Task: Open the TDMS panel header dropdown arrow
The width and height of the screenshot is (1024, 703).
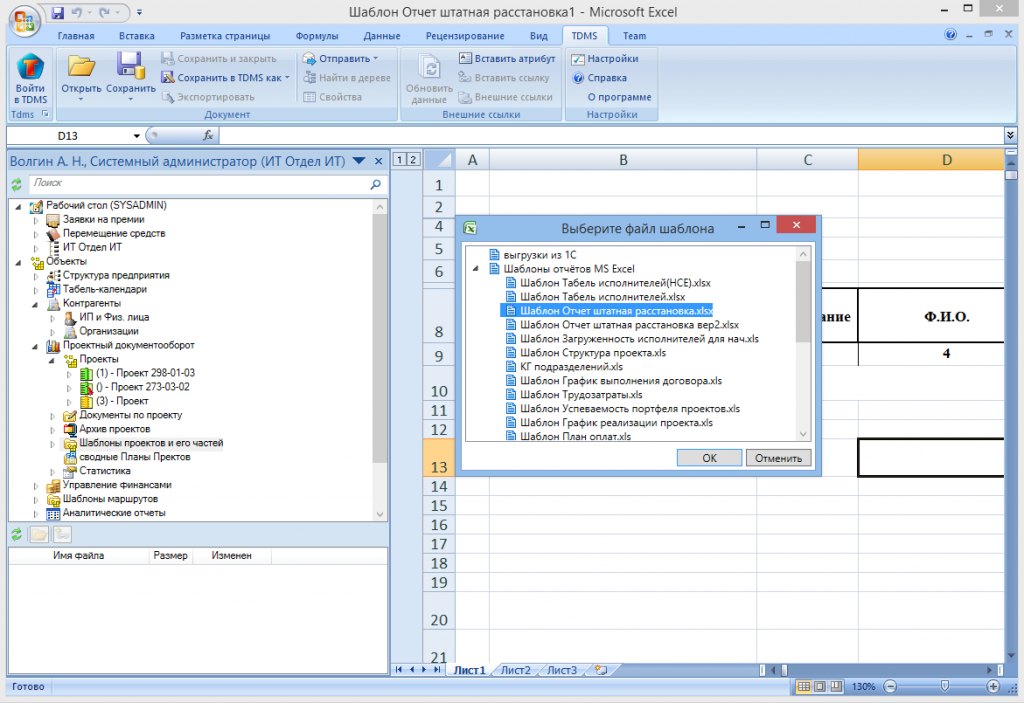Action: [359, 161]
